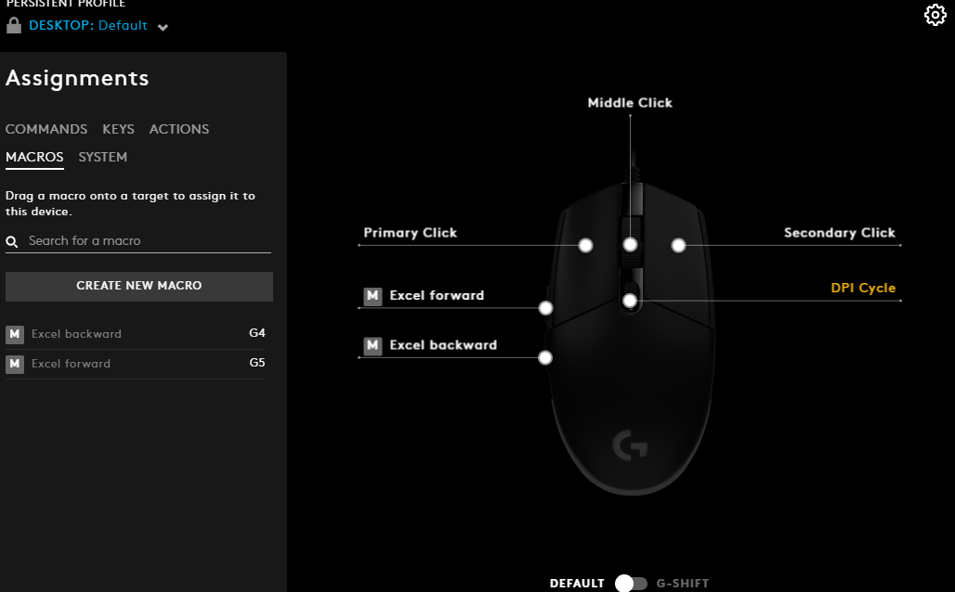Switch to the ACTIONS tab
955x592 pixels.
179,129
